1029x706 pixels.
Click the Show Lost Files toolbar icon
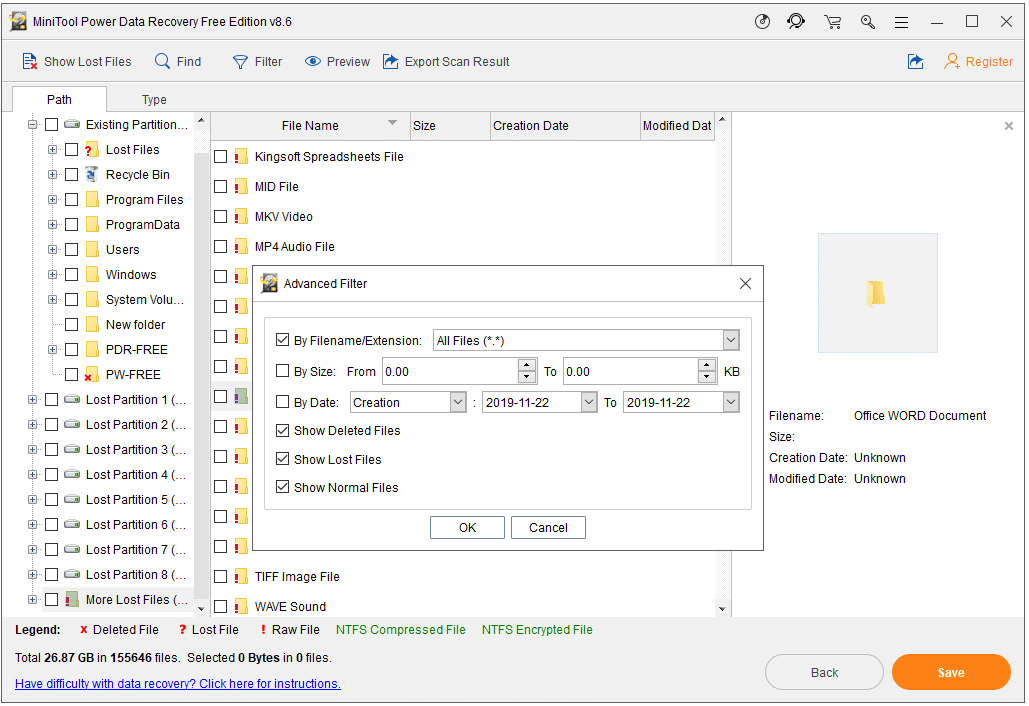point(77,61)
